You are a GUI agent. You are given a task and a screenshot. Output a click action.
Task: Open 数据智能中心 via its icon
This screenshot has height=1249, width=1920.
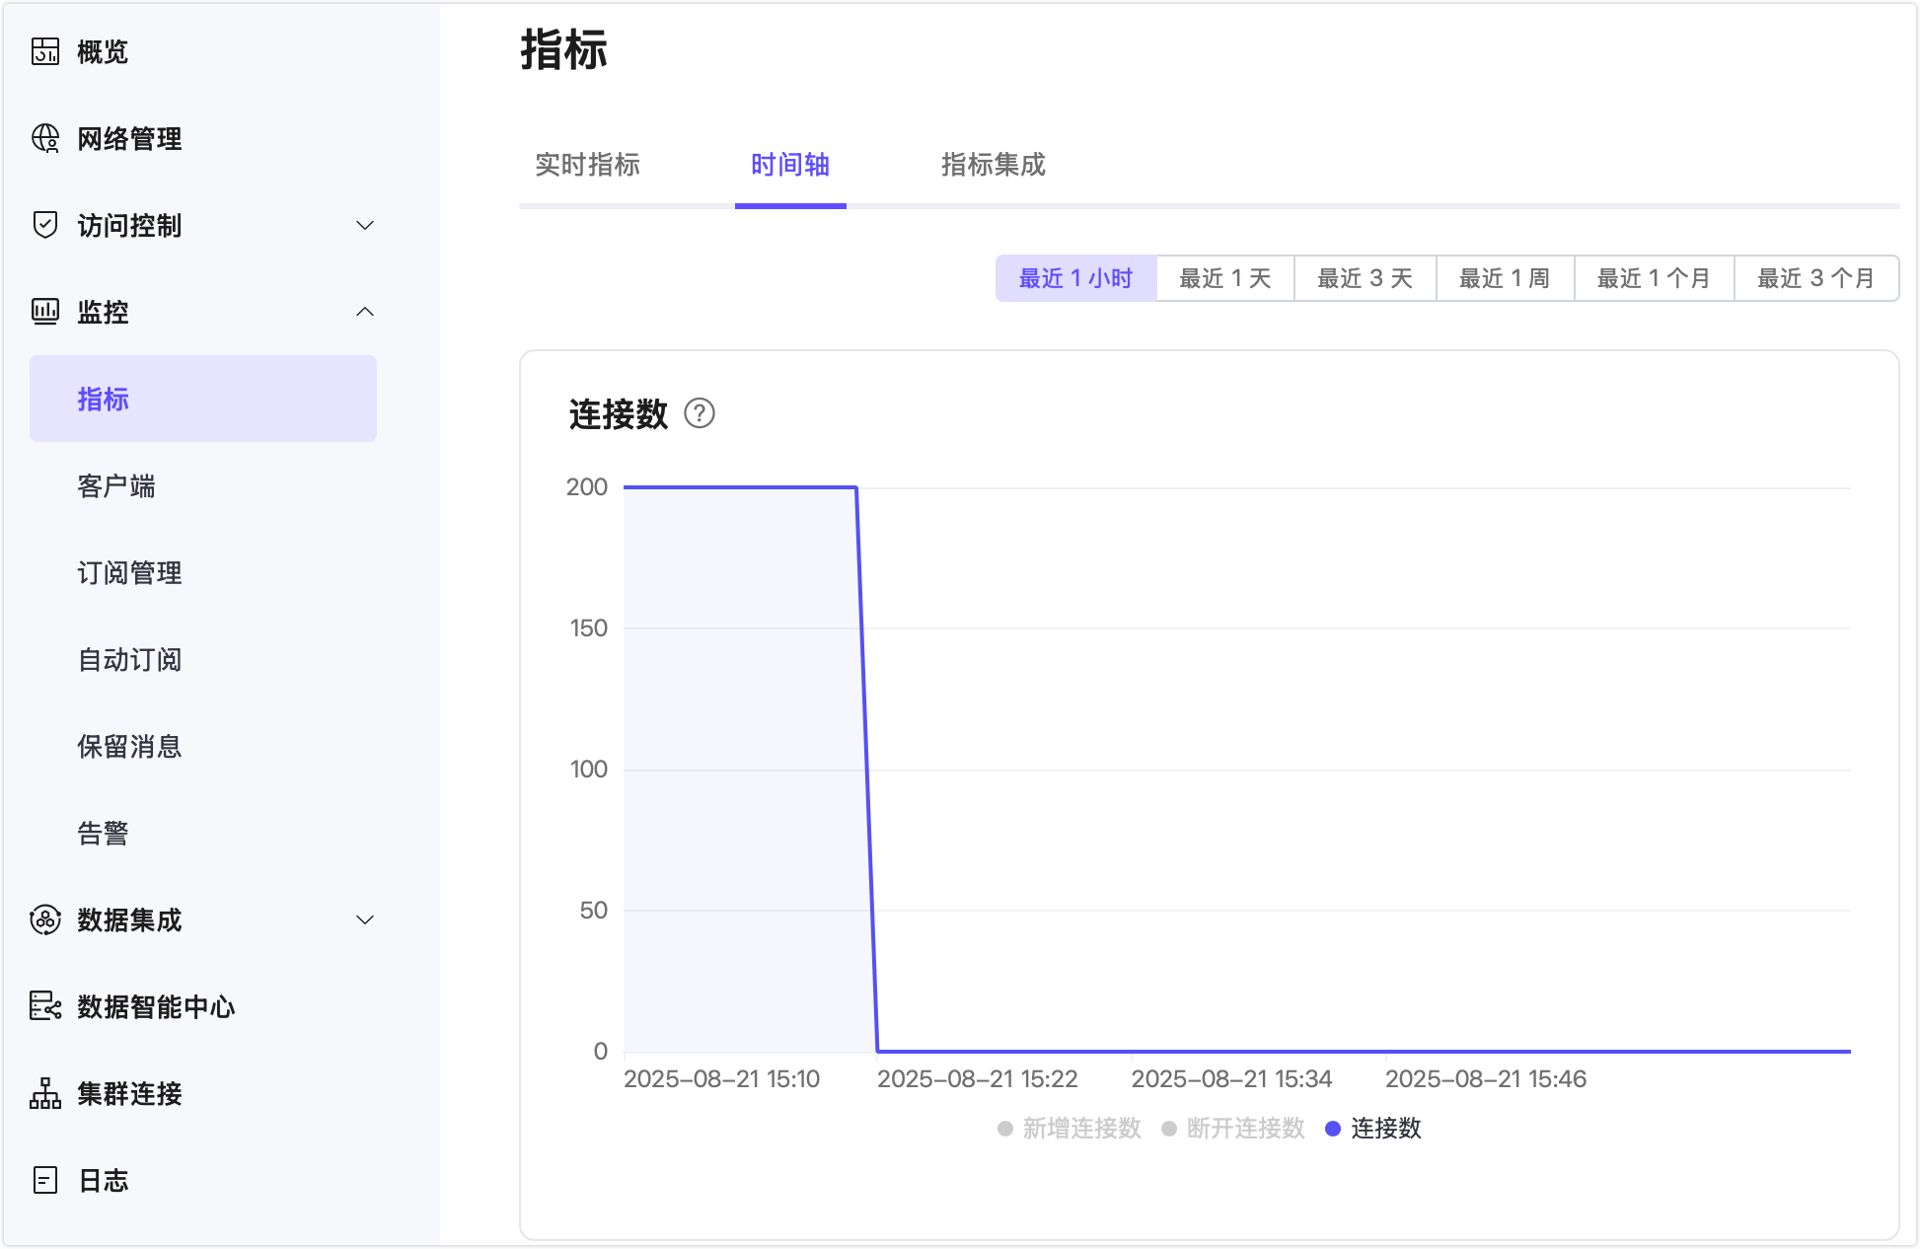(x=43, y=1007)
